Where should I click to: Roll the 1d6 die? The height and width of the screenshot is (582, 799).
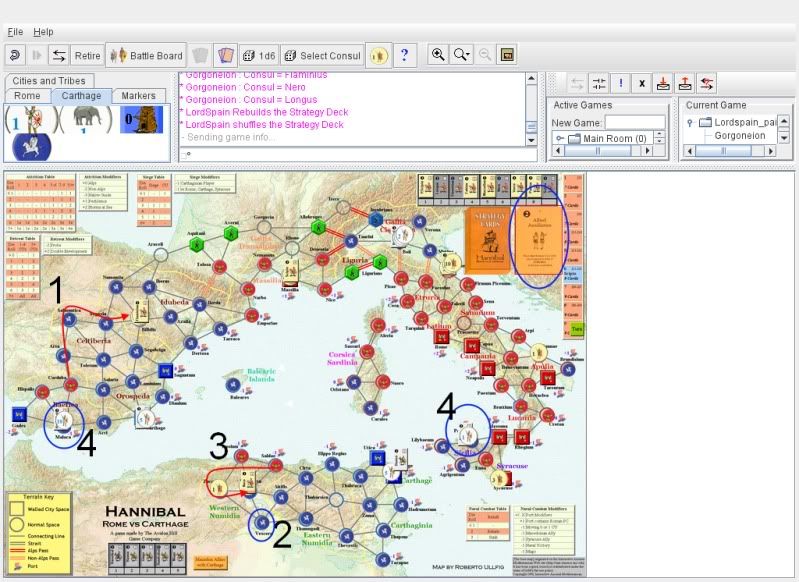[259, 56]
